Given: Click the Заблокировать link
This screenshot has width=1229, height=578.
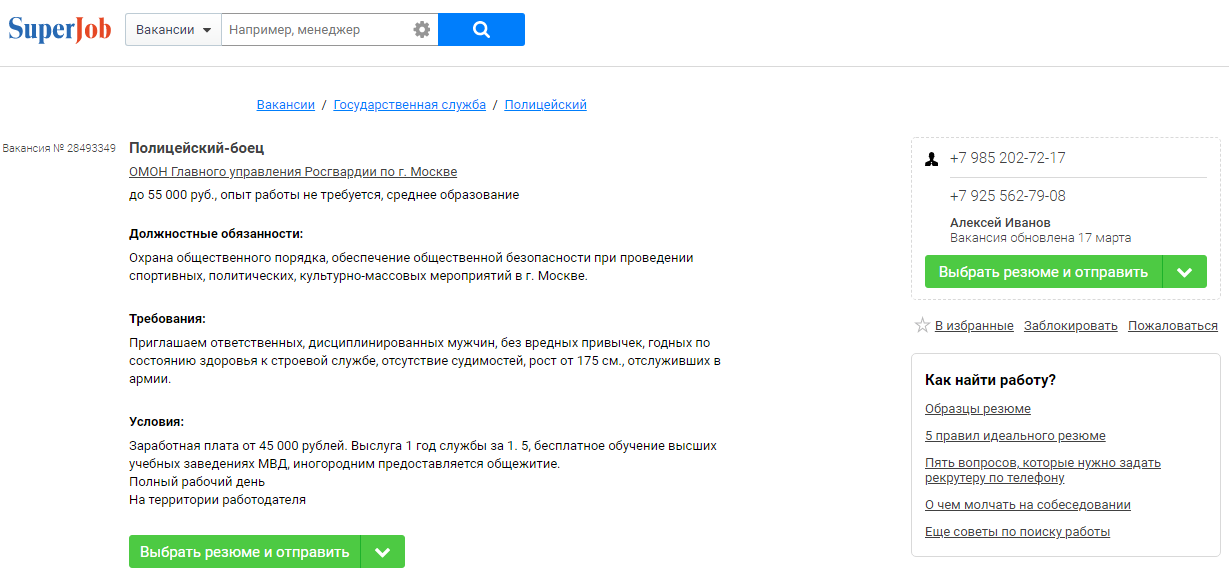Looking at the screenshot, I should coord(1071,326).
